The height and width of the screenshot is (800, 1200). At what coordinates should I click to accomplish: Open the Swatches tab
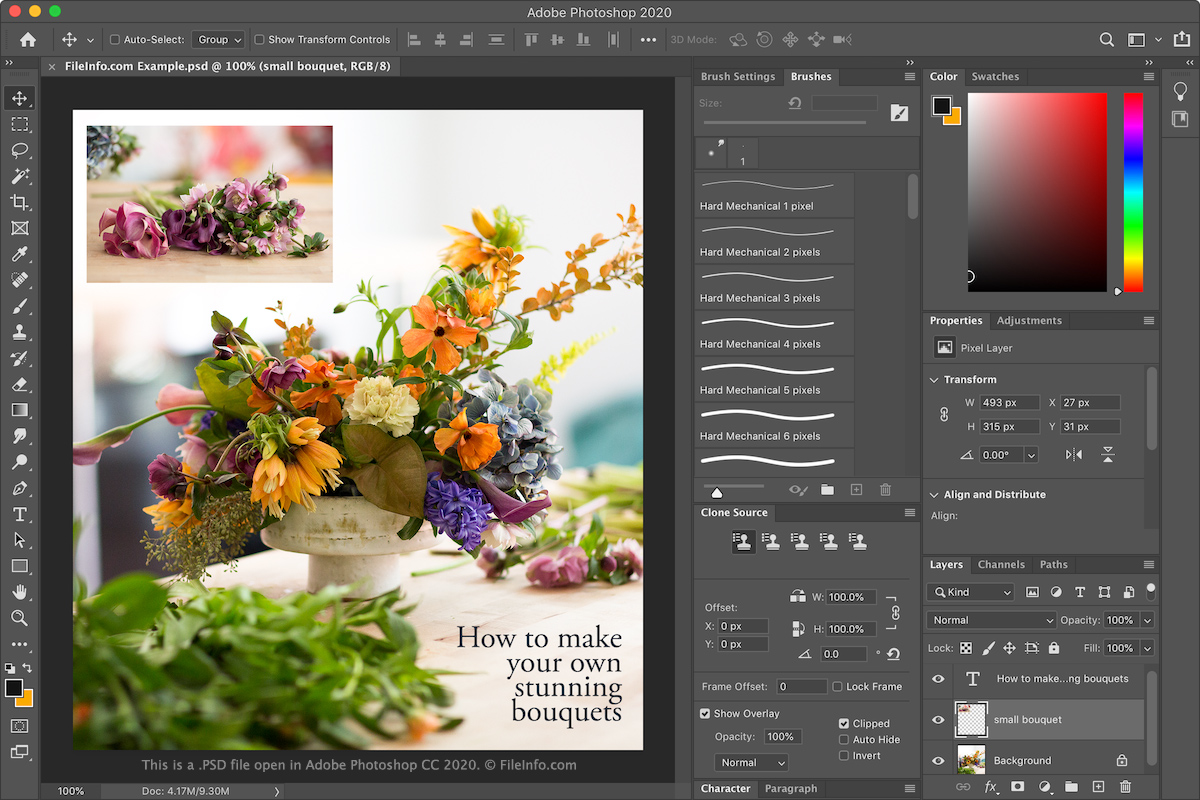click(x=995, y=77)
